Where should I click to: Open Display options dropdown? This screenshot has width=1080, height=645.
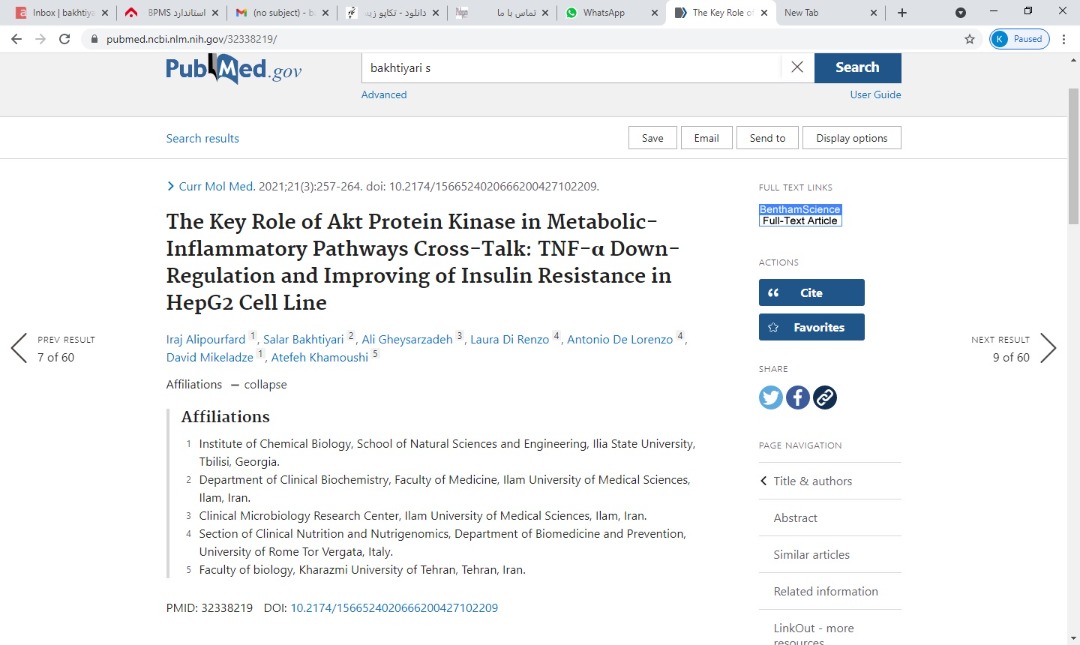[x=851, y=138]
